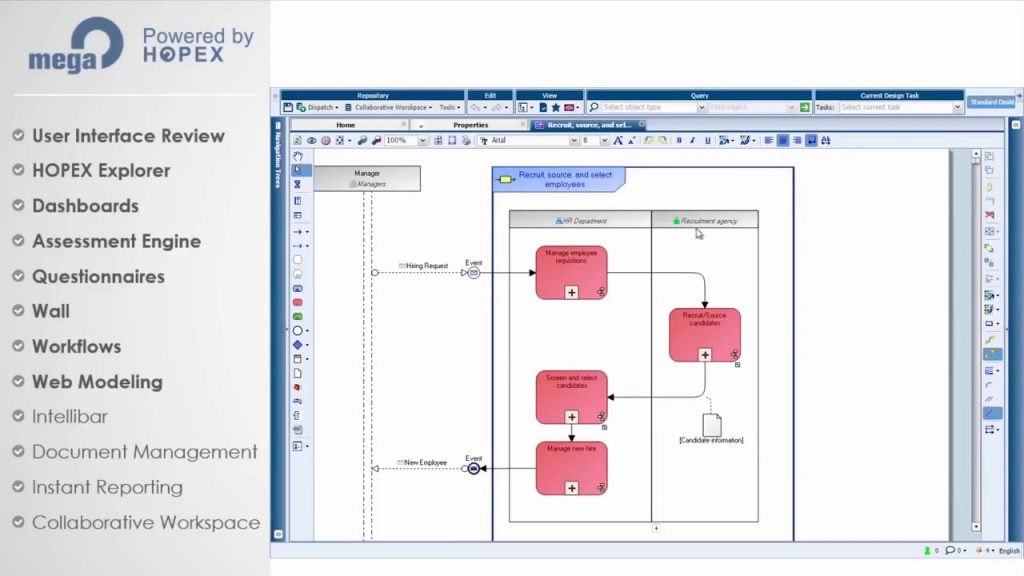
Task: Toggle bold text formatting
Action: click(679, 140)
